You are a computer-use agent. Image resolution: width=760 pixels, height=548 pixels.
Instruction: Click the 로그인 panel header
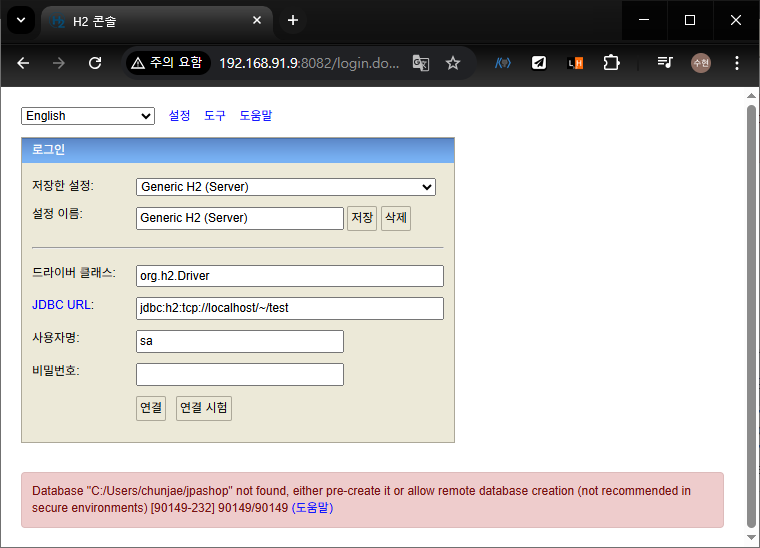pos(238,150)
